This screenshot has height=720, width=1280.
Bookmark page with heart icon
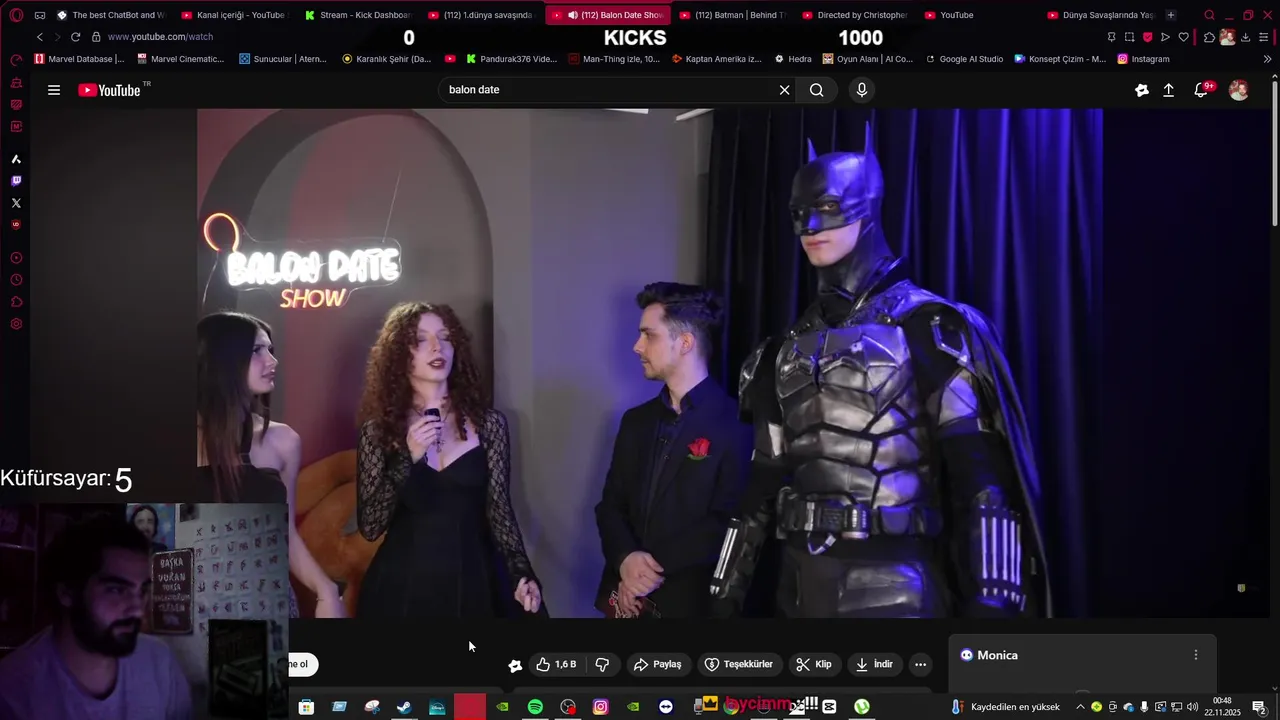pyautogui.click(x=1184, y=37)
